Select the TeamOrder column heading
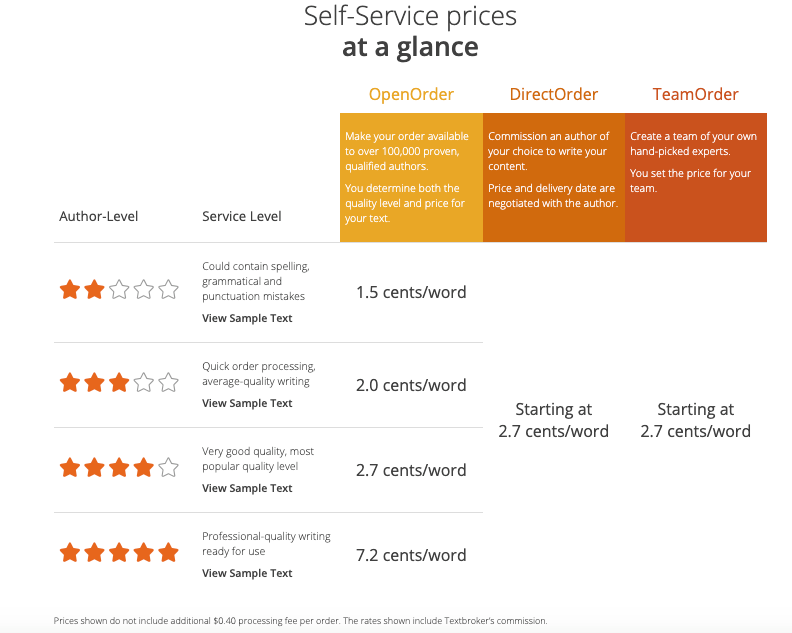The width and height of the screenshot is (792, 633). pyautogui.click(x=695, y=95)
